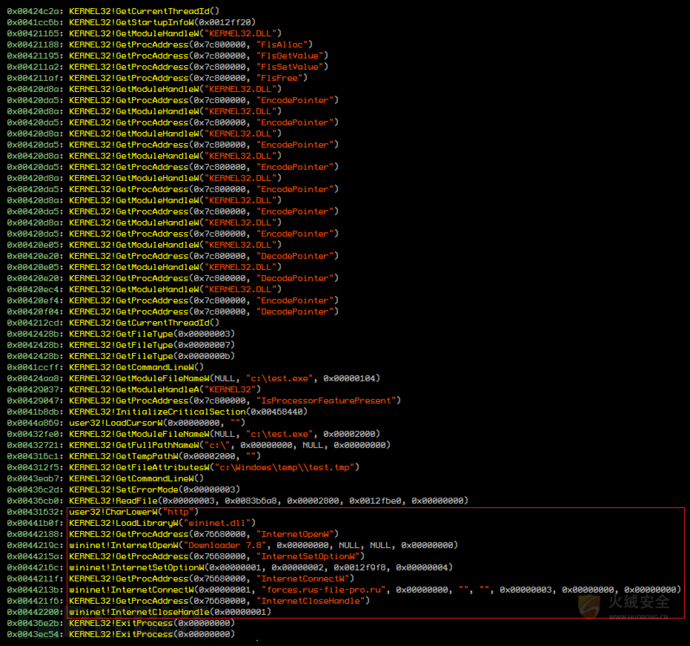Click the "IsProcessorFeaturePresent" string
This screenshot has width=690, height=646.
pyautogui.click(x=328, y=400)
